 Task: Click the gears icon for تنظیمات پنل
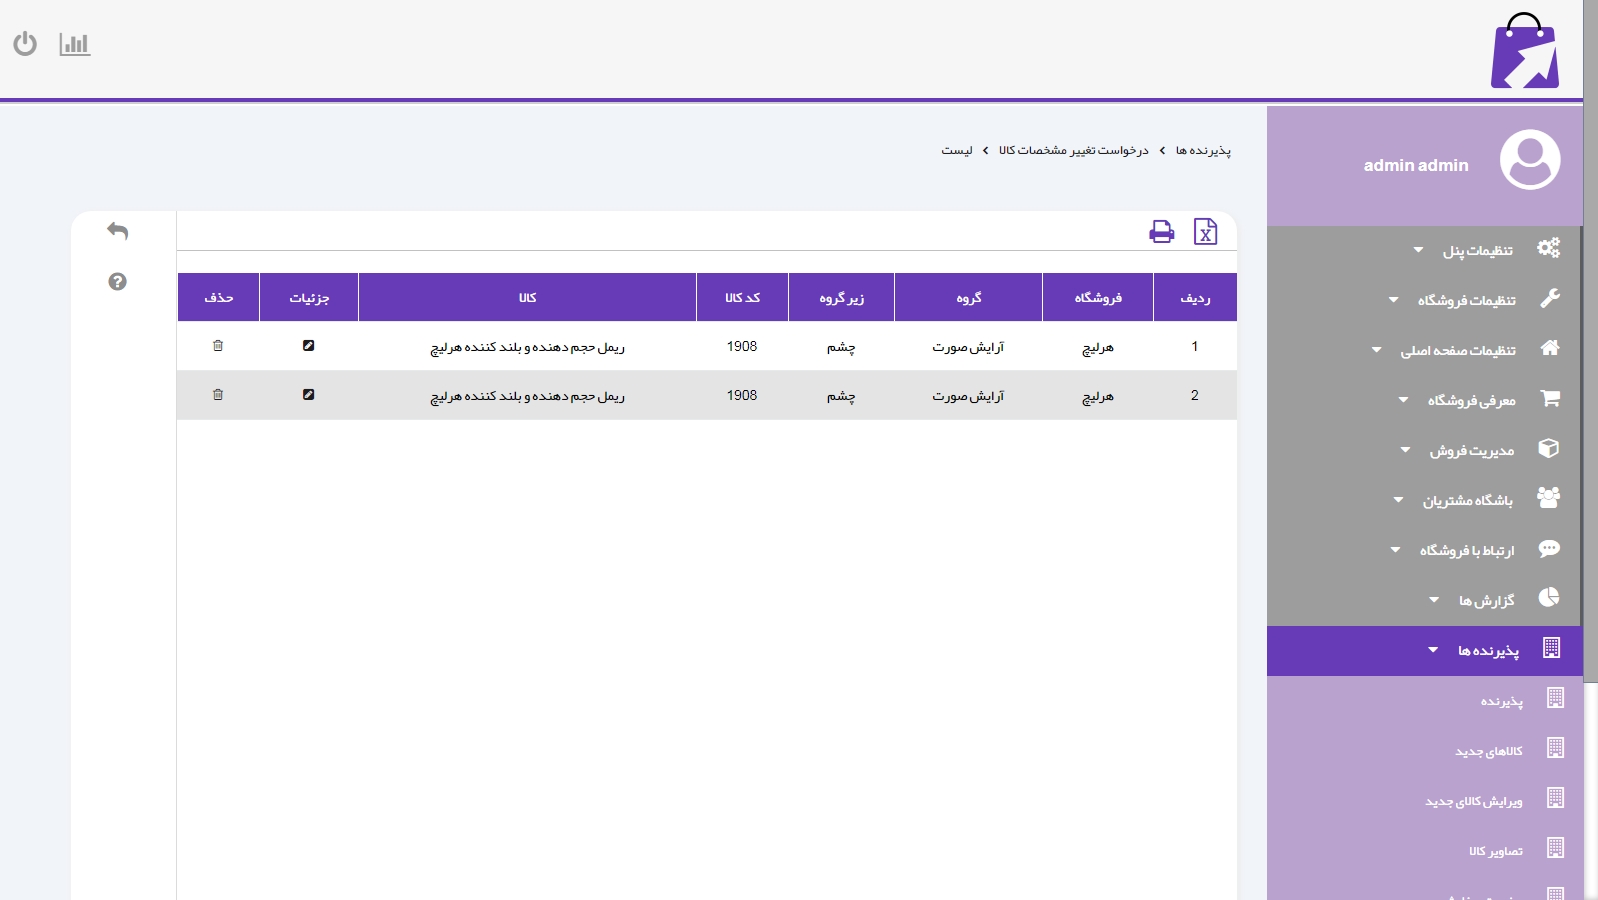point(1549,248)
